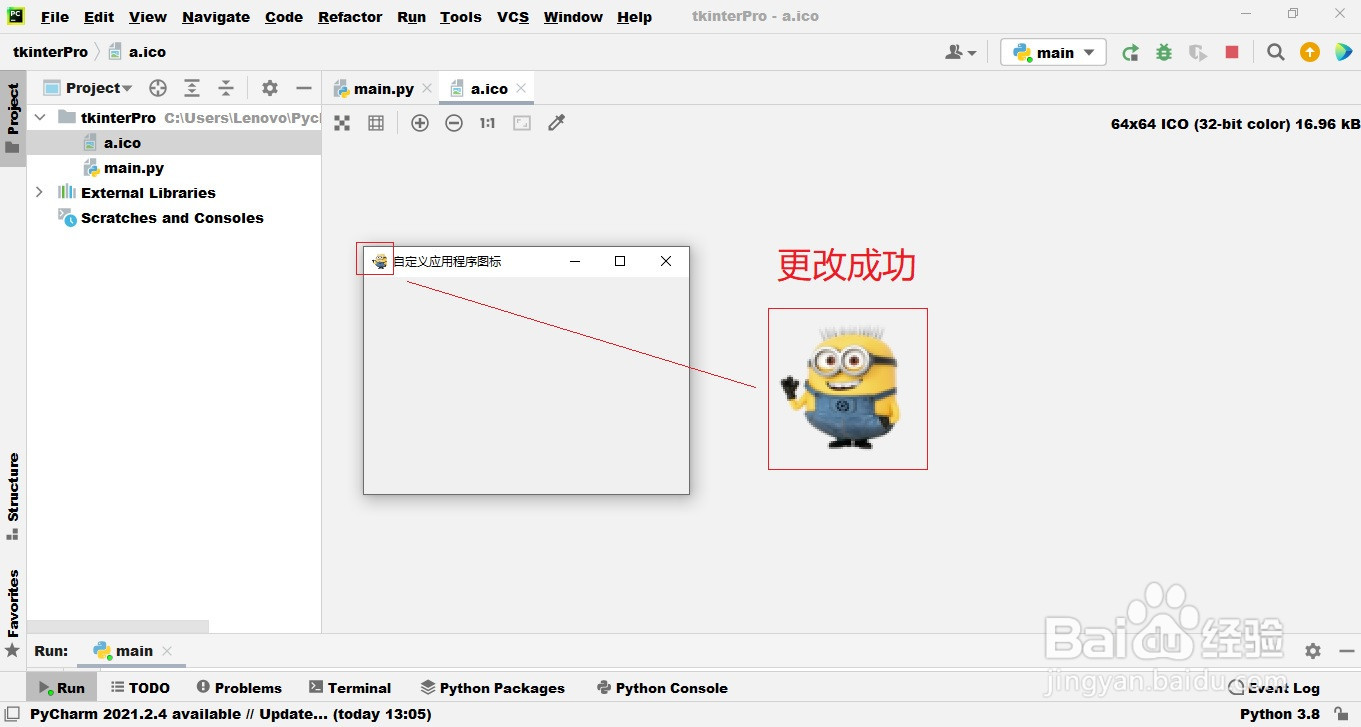Expand External Libraries node
Viewport: 1361px width, 727px height.
click(x=40, y=192)
